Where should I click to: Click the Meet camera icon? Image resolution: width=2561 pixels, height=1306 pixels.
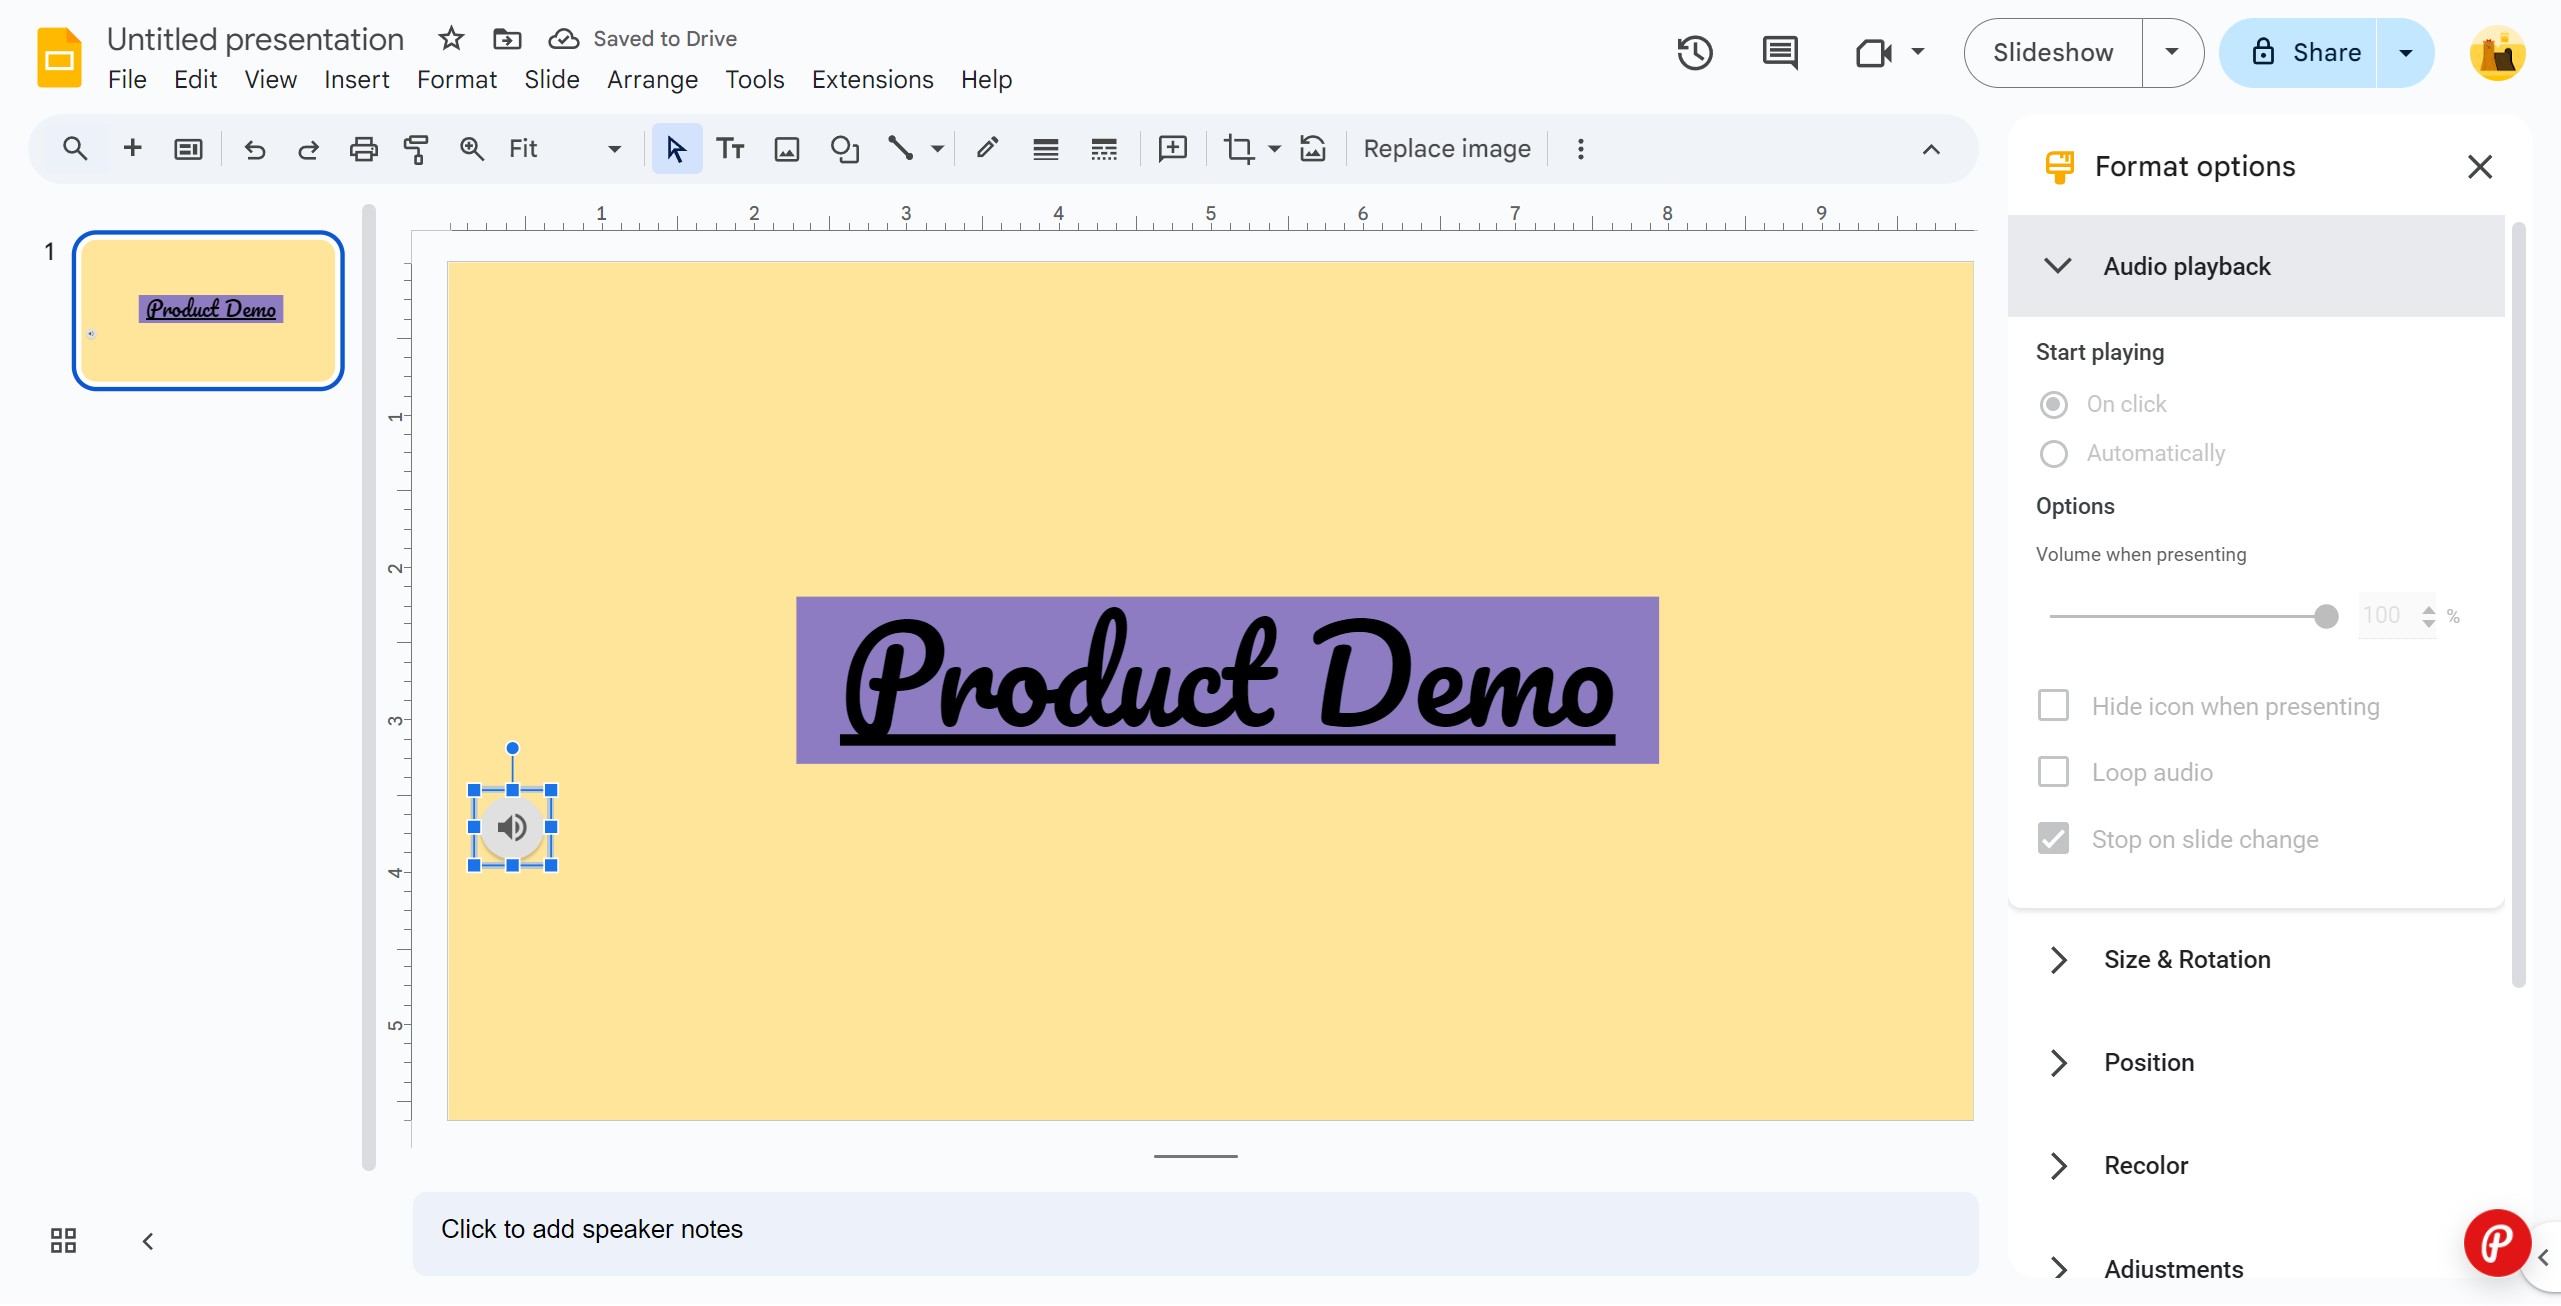tap(1873, 52)
